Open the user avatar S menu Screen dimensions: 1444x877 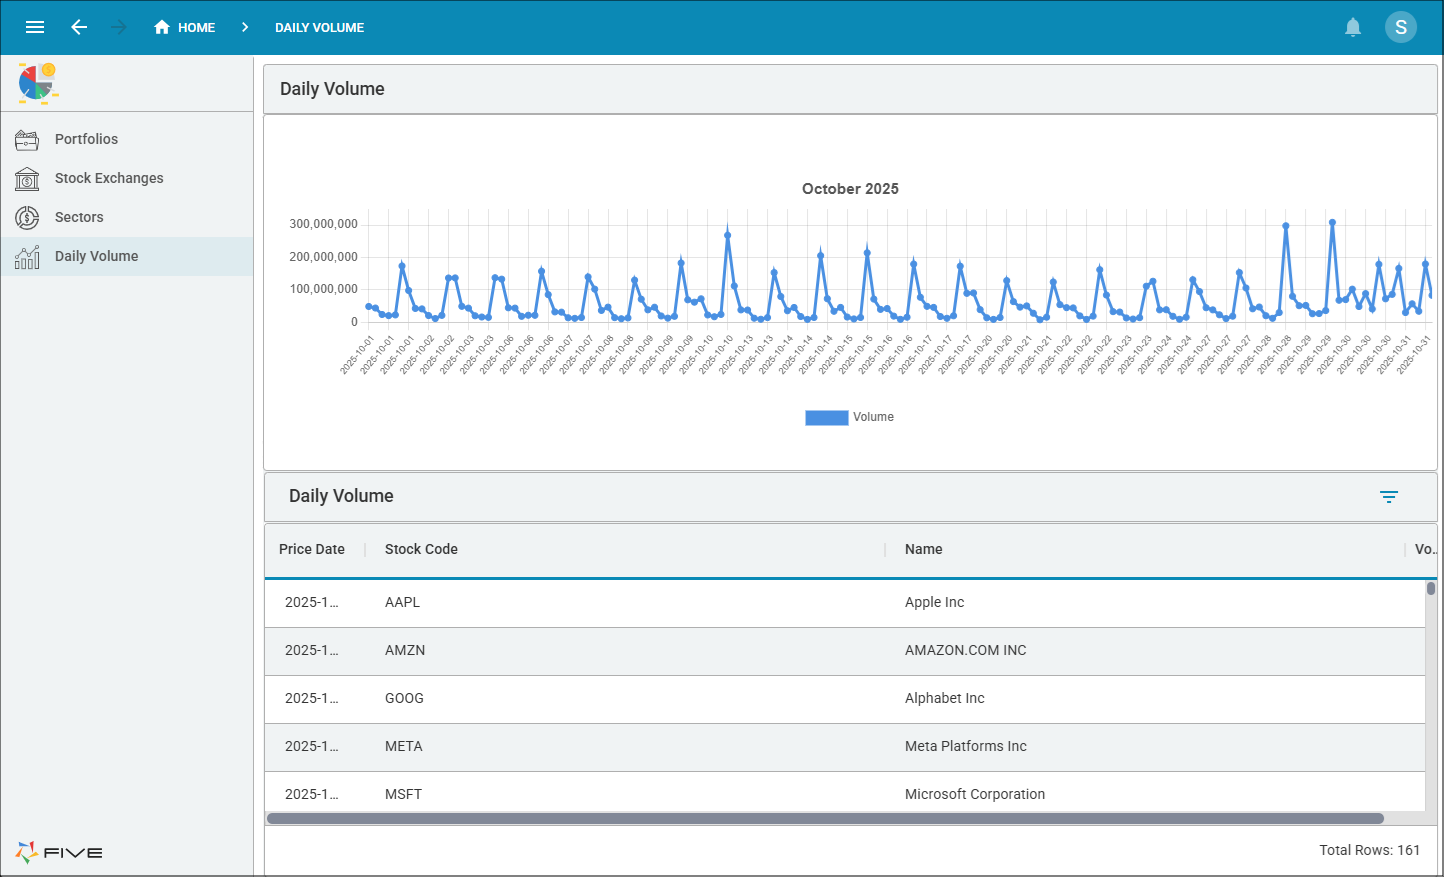[1400, 27]
